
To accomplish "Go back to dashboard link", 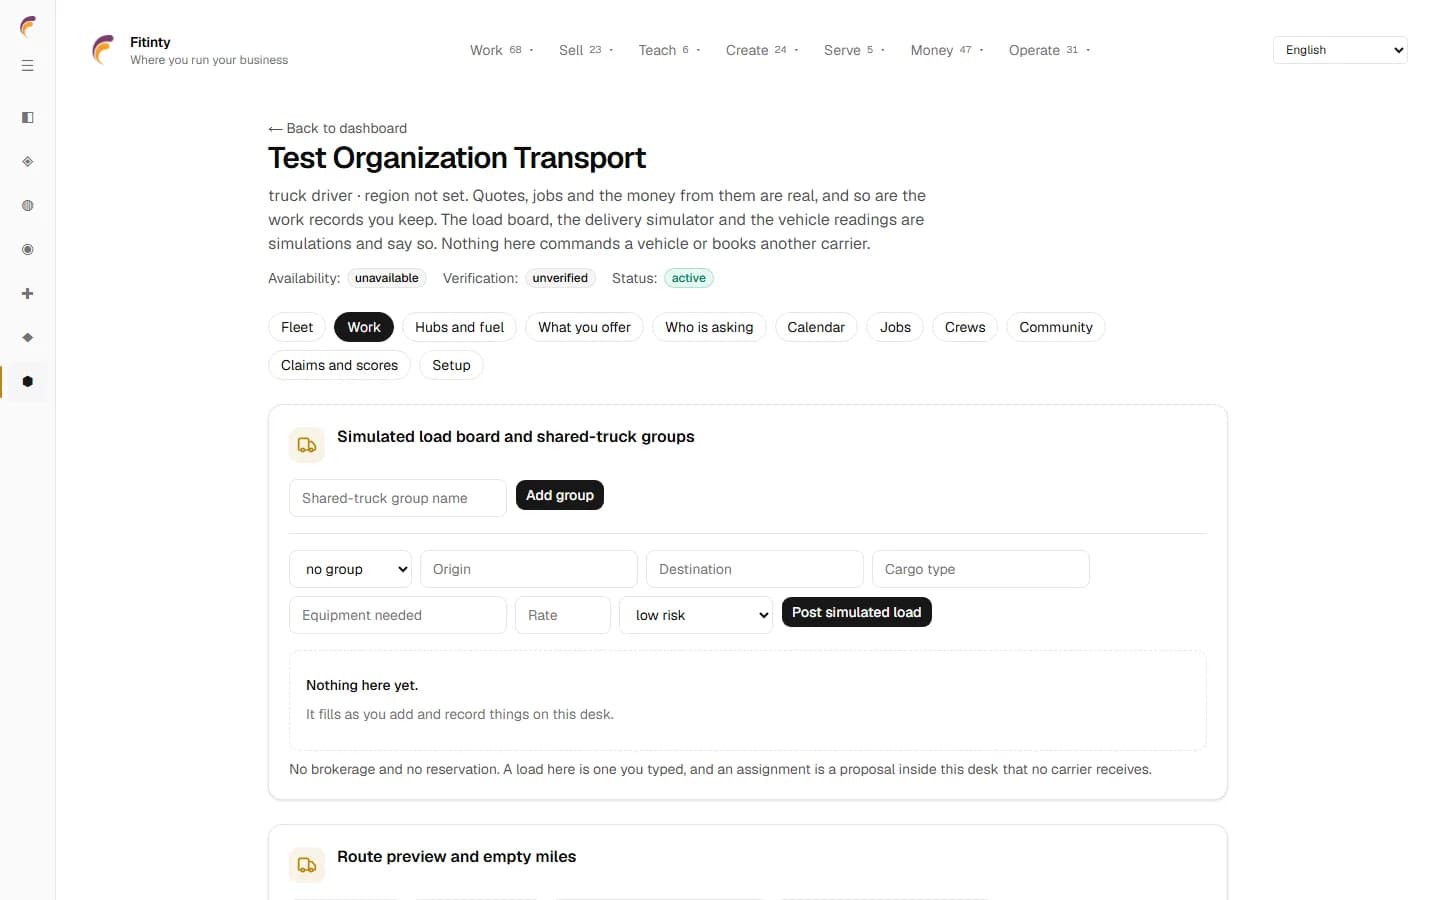I will point(338,128).
